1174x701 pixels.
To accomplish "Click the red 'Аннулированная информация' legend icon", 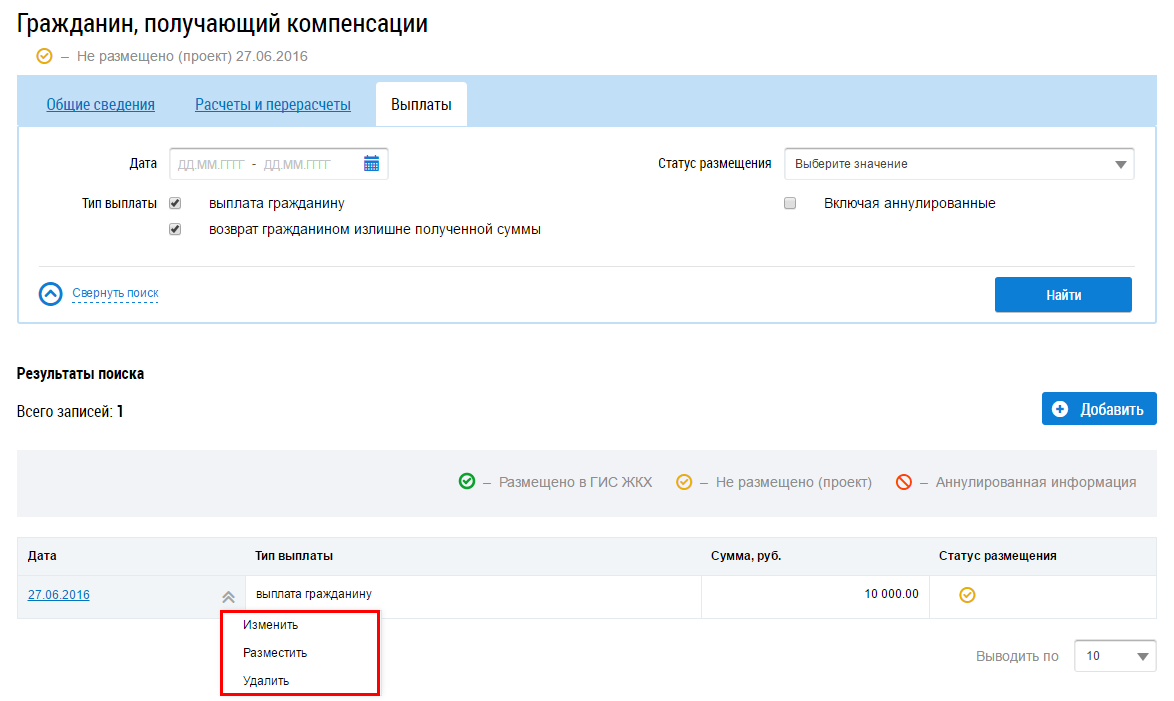I will click(x=904, y=482).
